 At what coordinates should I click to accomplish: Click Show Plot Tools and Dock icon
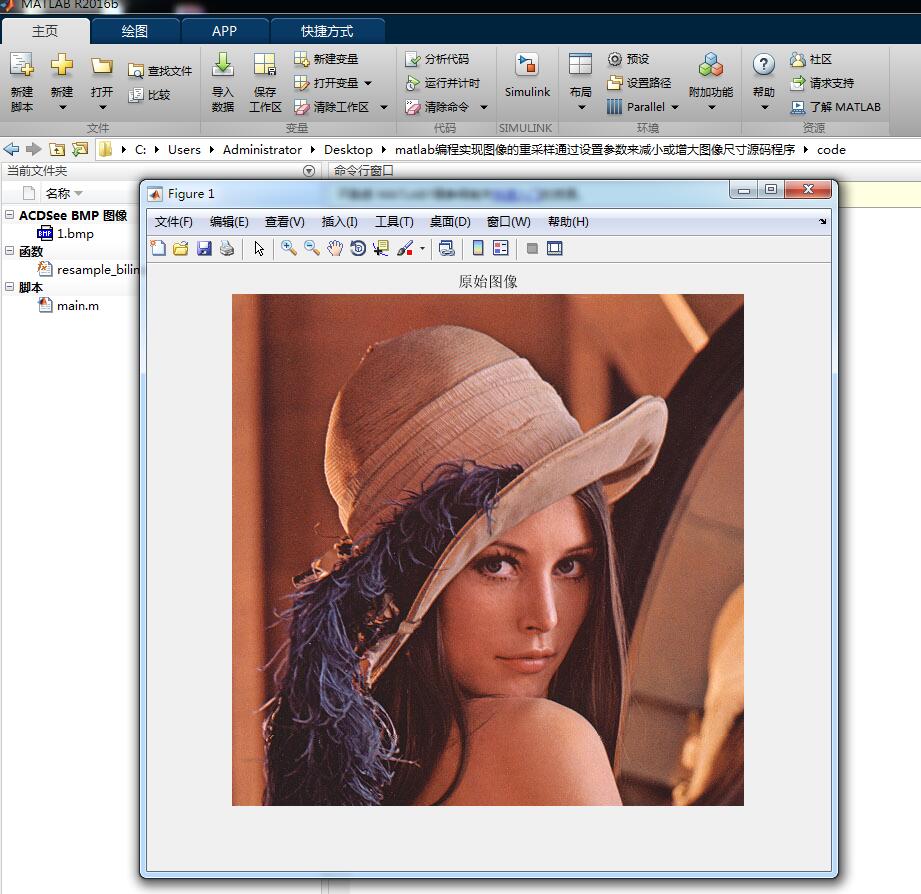point(554,248)
